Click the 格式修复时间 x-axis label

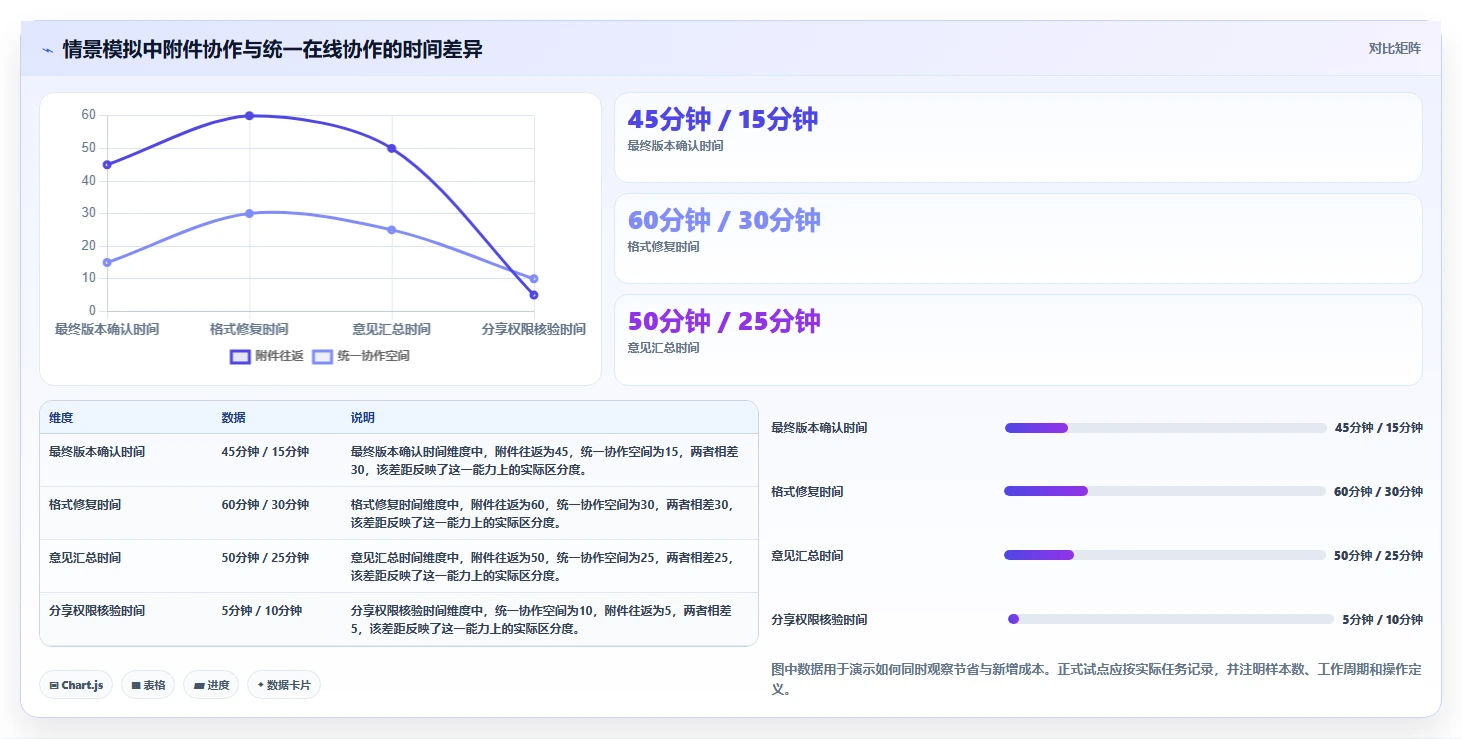coord(249,329)
